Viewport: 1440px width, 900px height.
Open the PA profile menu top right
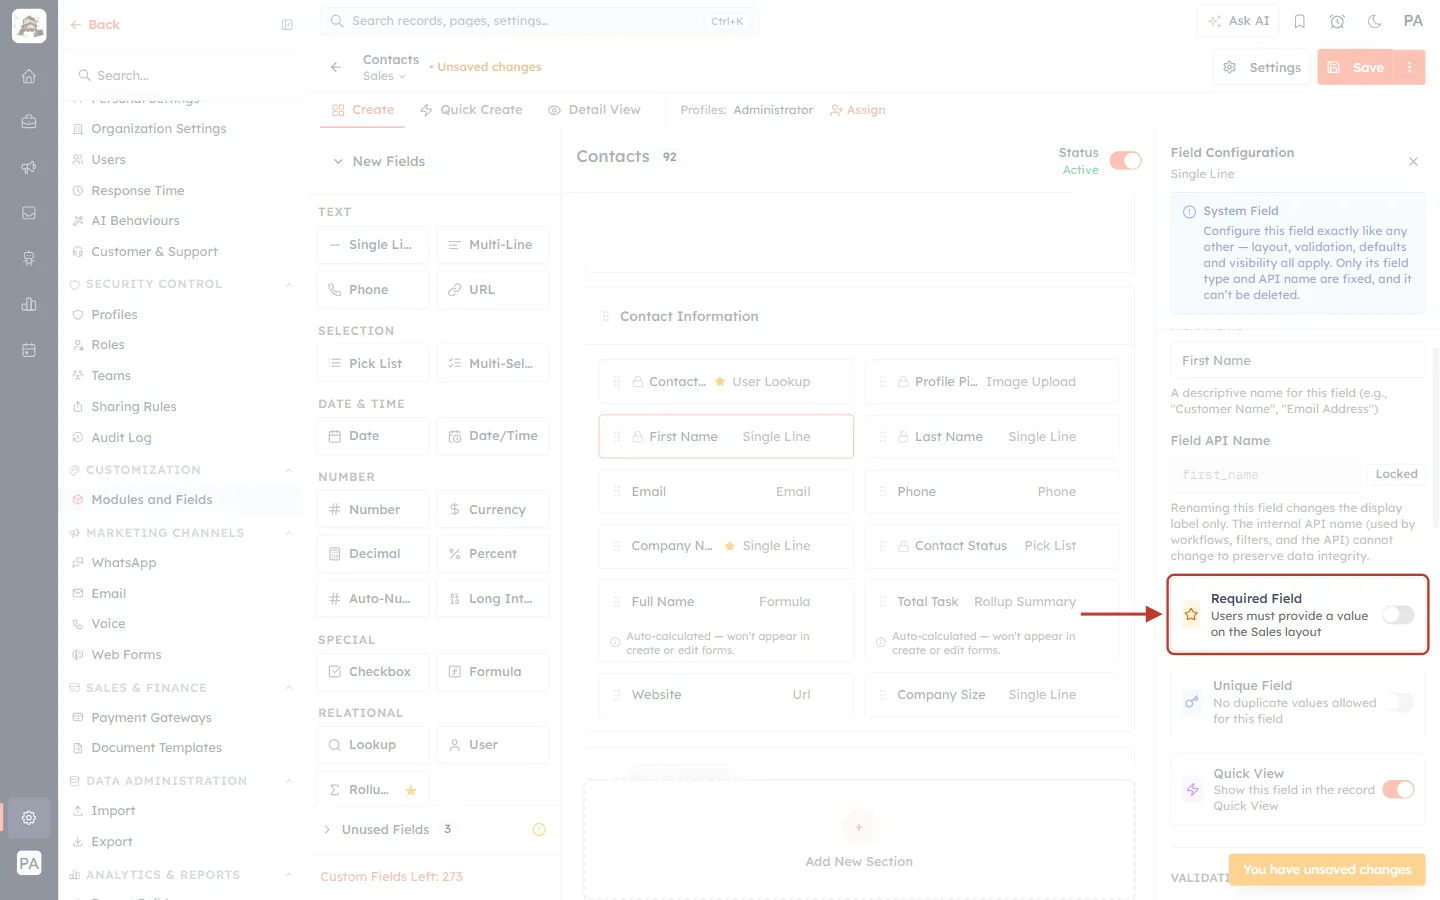[1413, 21]
